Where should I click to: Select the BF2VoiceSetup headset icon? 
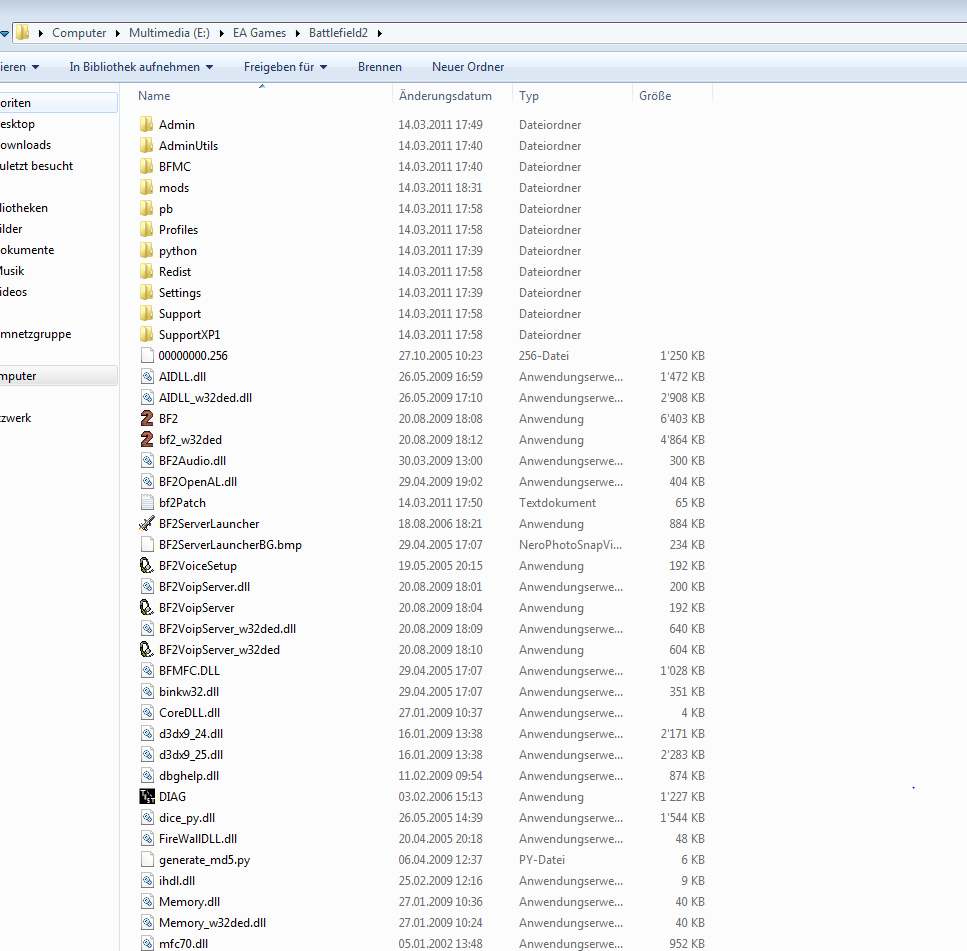tap(147, 566)
